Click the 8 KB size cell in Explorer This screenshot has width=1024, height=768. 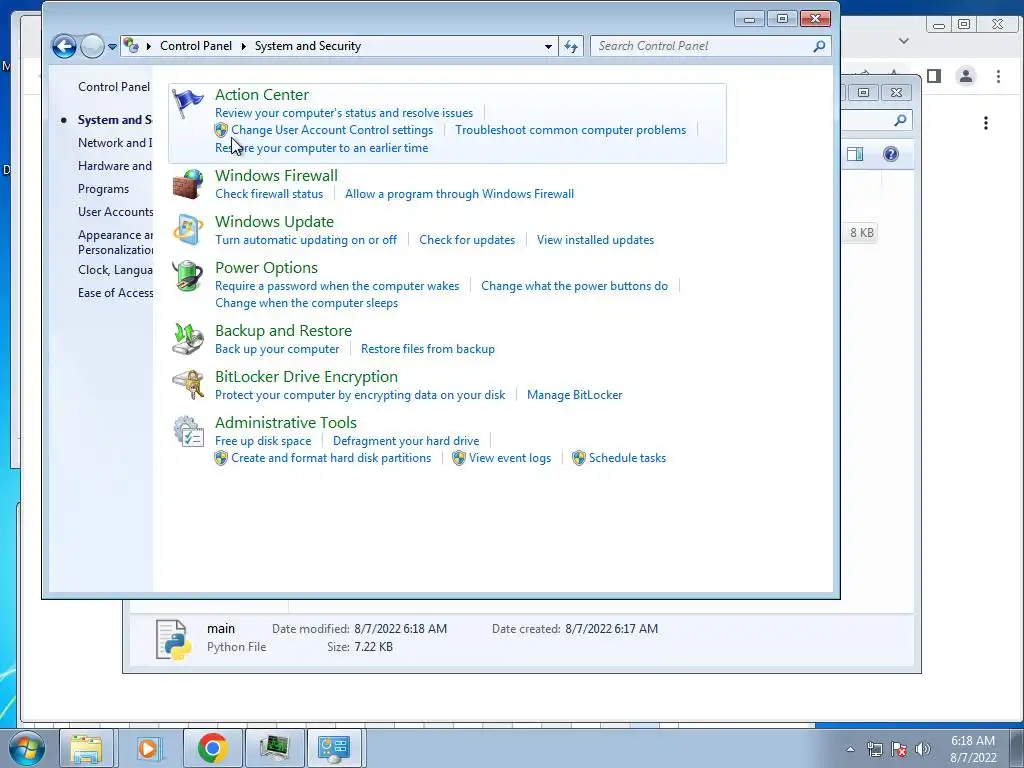[861, 232]
